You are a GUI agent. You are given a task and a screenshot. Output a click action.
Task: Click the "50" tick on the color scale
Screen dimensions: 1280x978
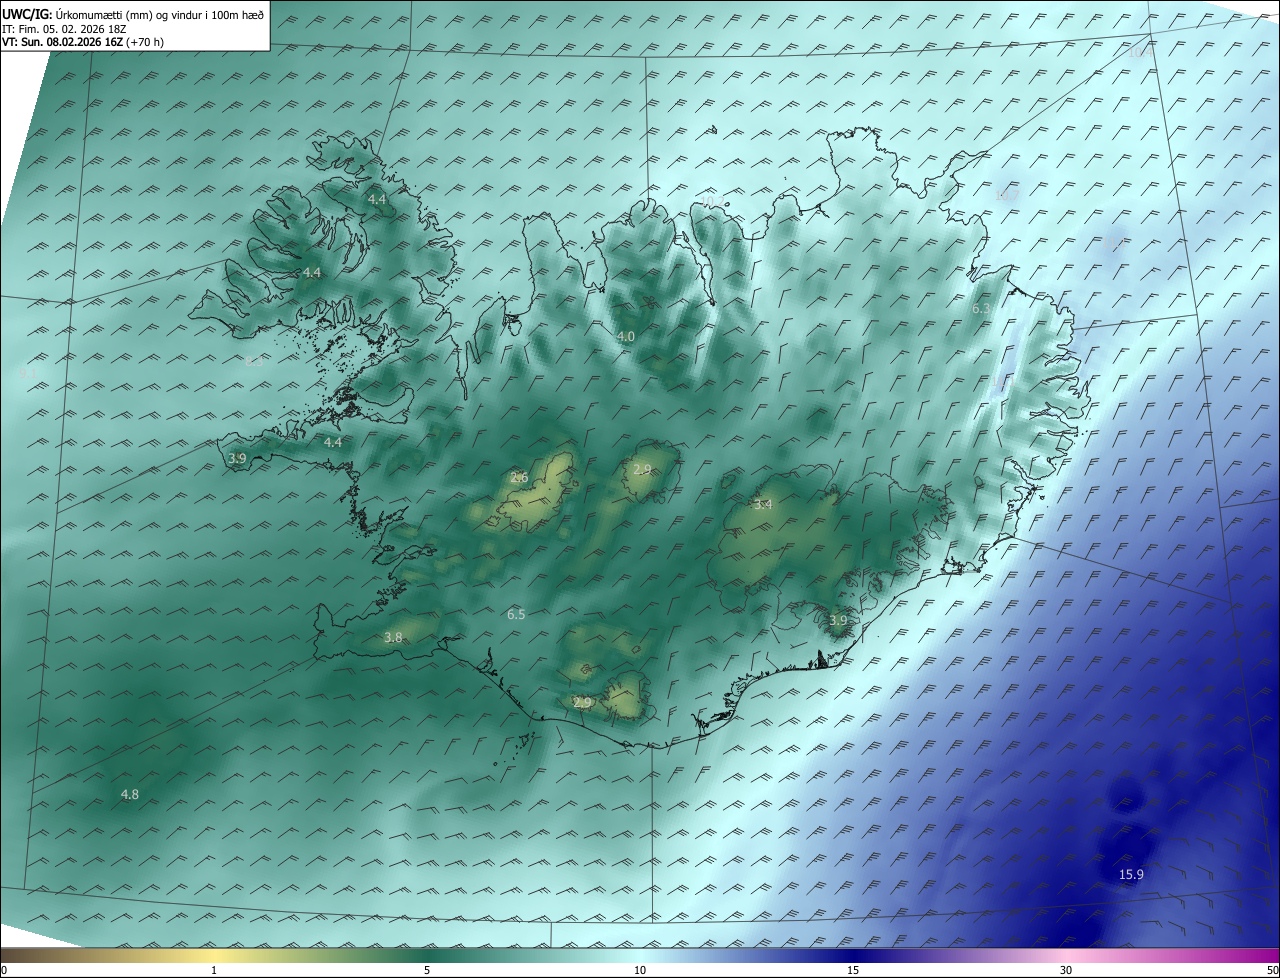point(1272,970)
